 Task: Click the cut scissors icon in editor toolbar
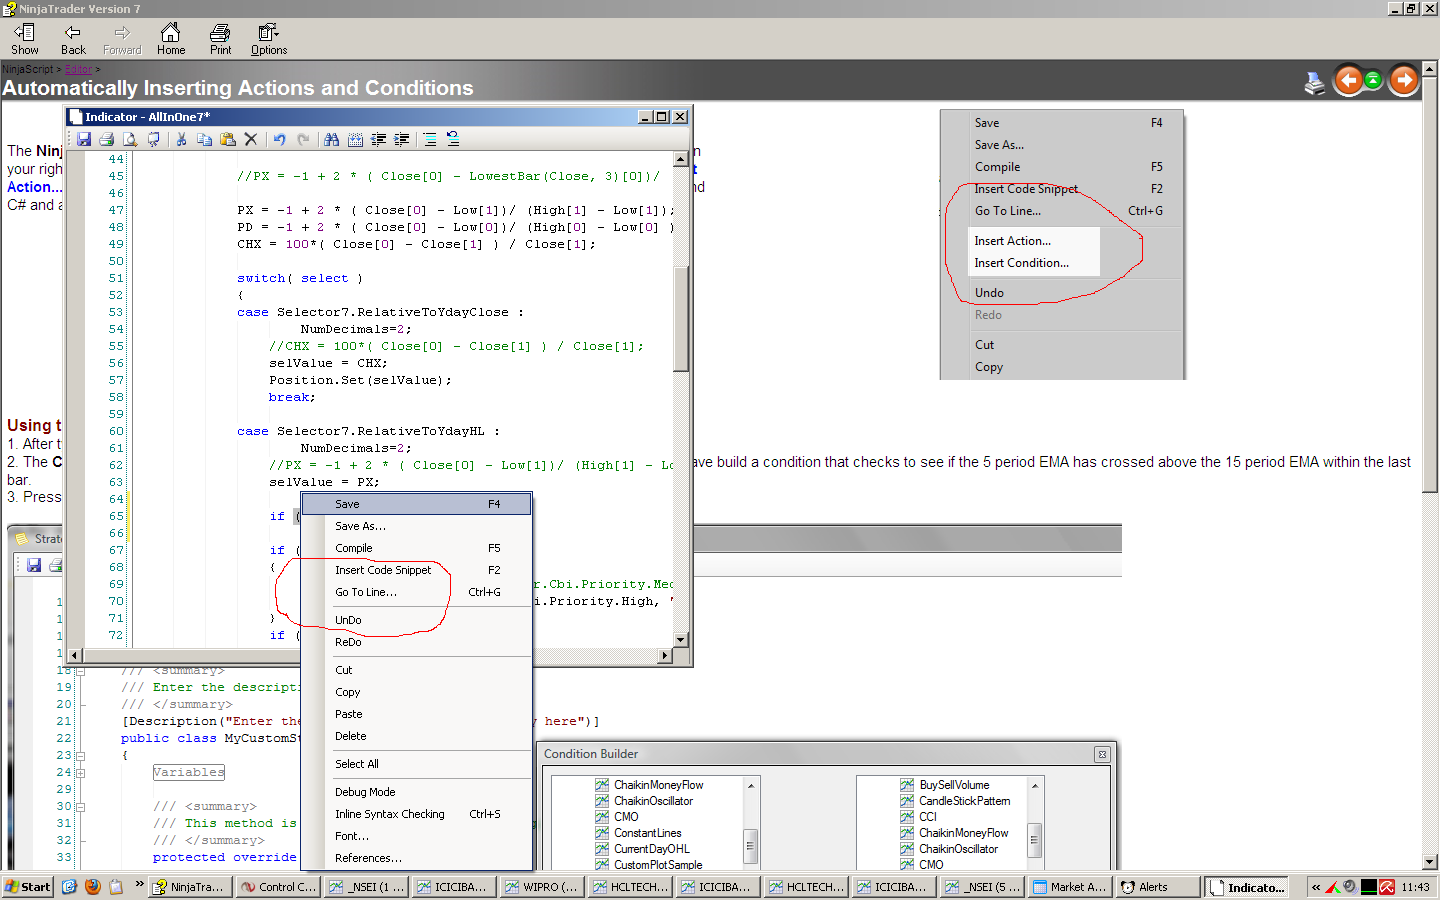coord(181,140)
